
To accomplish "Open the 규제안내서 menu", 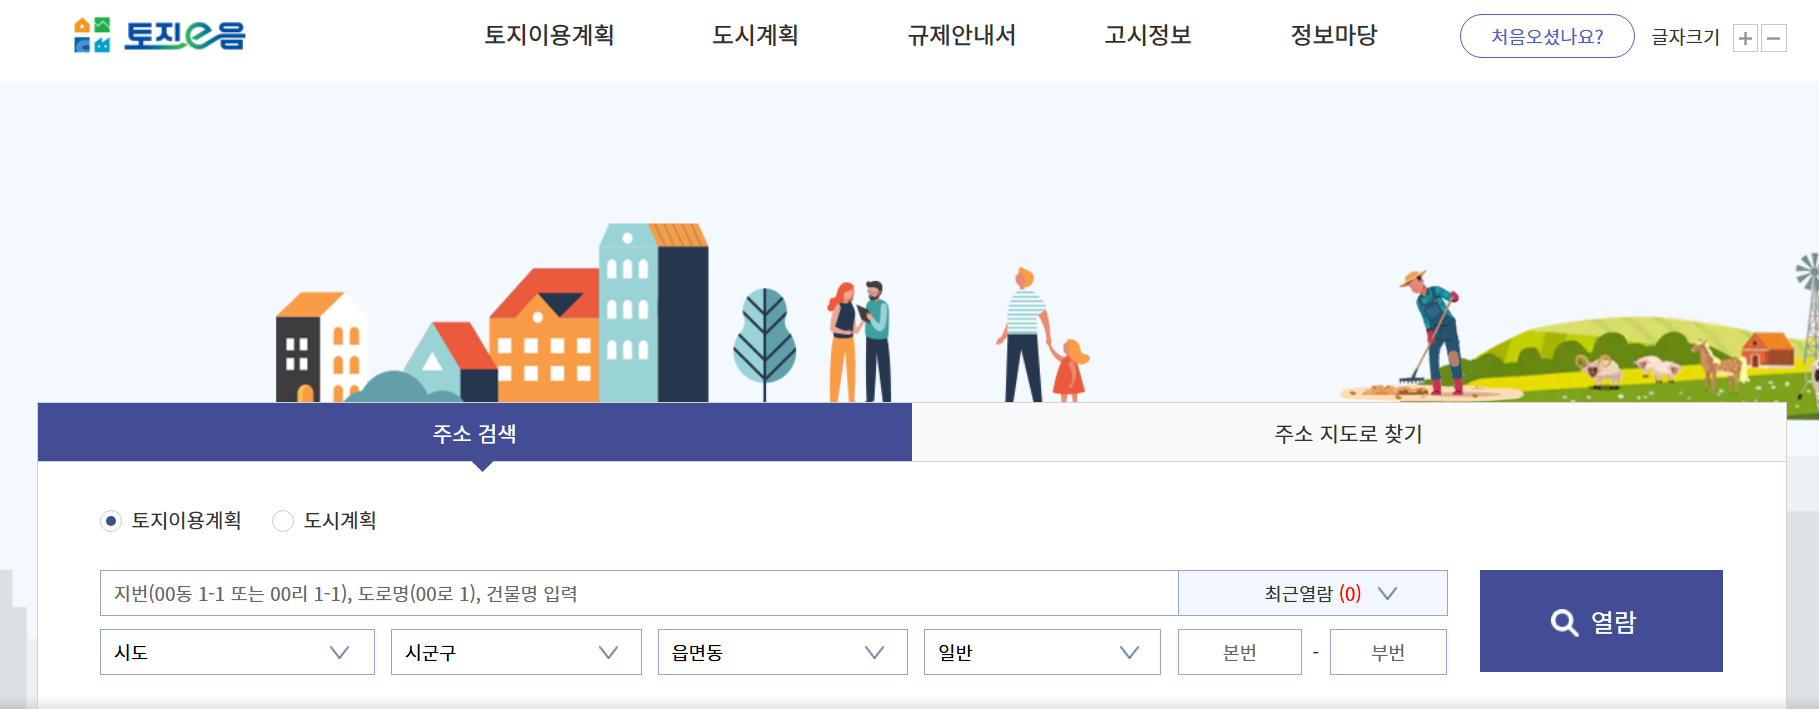I will pyautogui.click(x=961, y=36).
